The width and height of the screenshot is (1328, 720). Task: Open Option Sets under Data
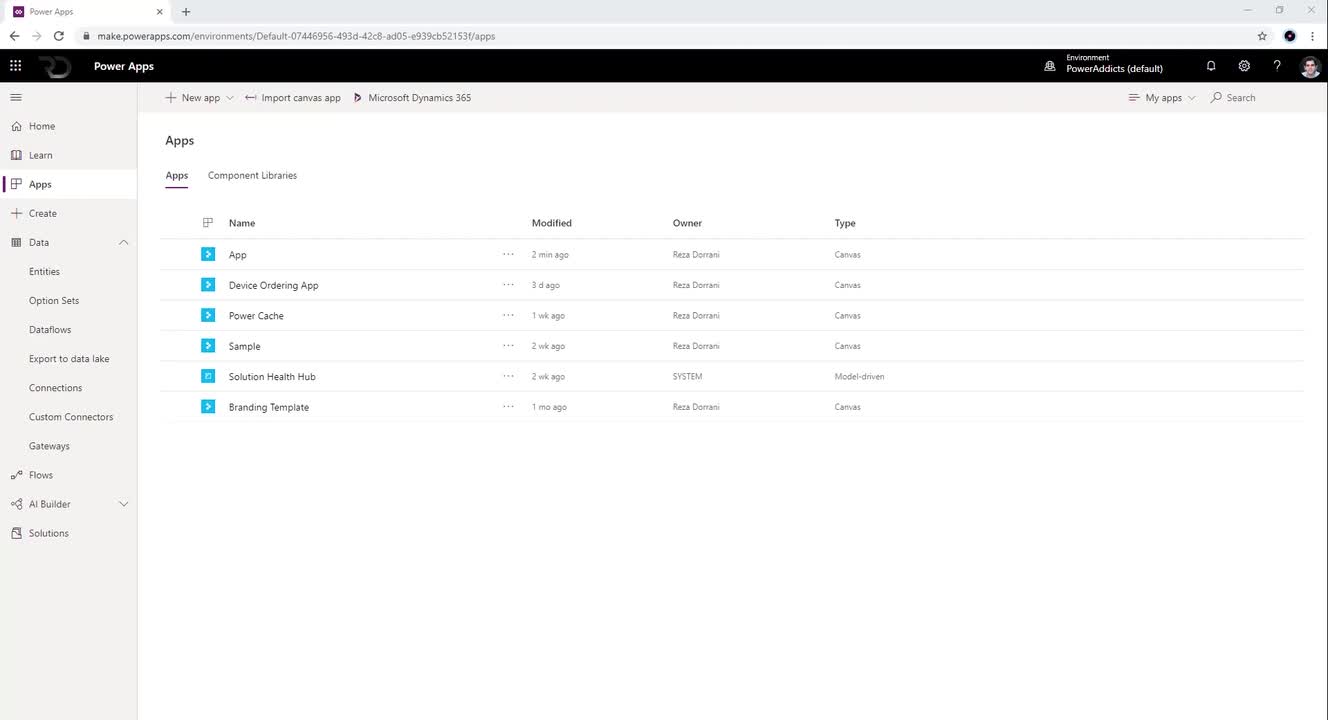tap(54, 300)
